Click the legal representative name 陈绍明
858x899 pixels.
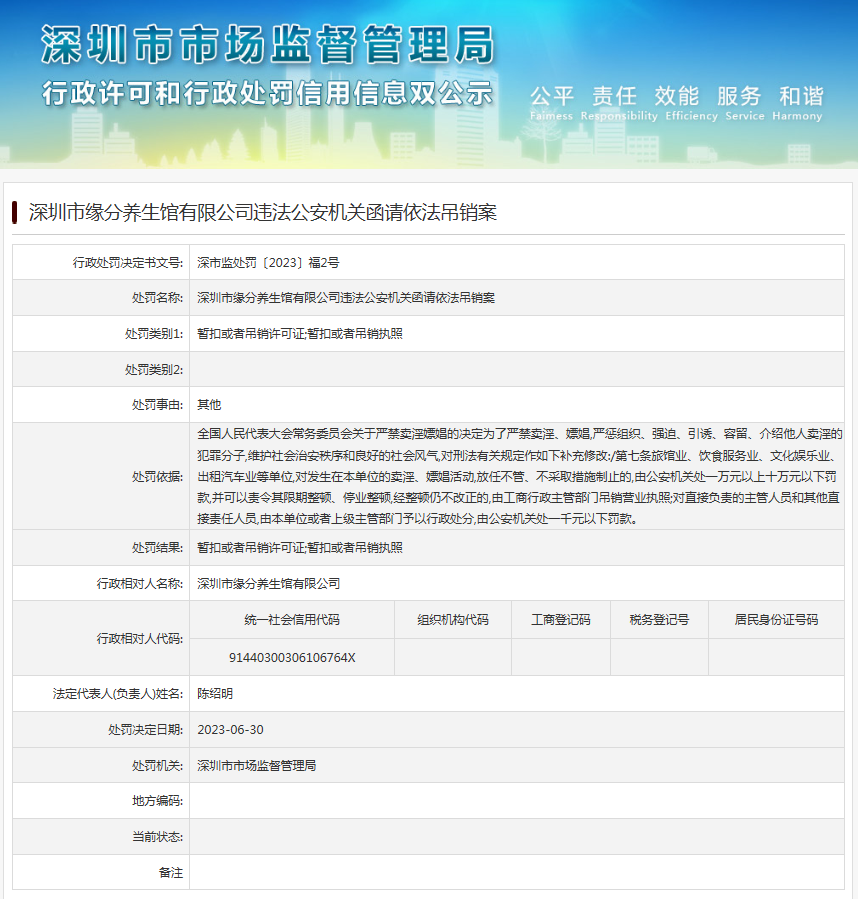pyautogui.click(x=214, y=694)
